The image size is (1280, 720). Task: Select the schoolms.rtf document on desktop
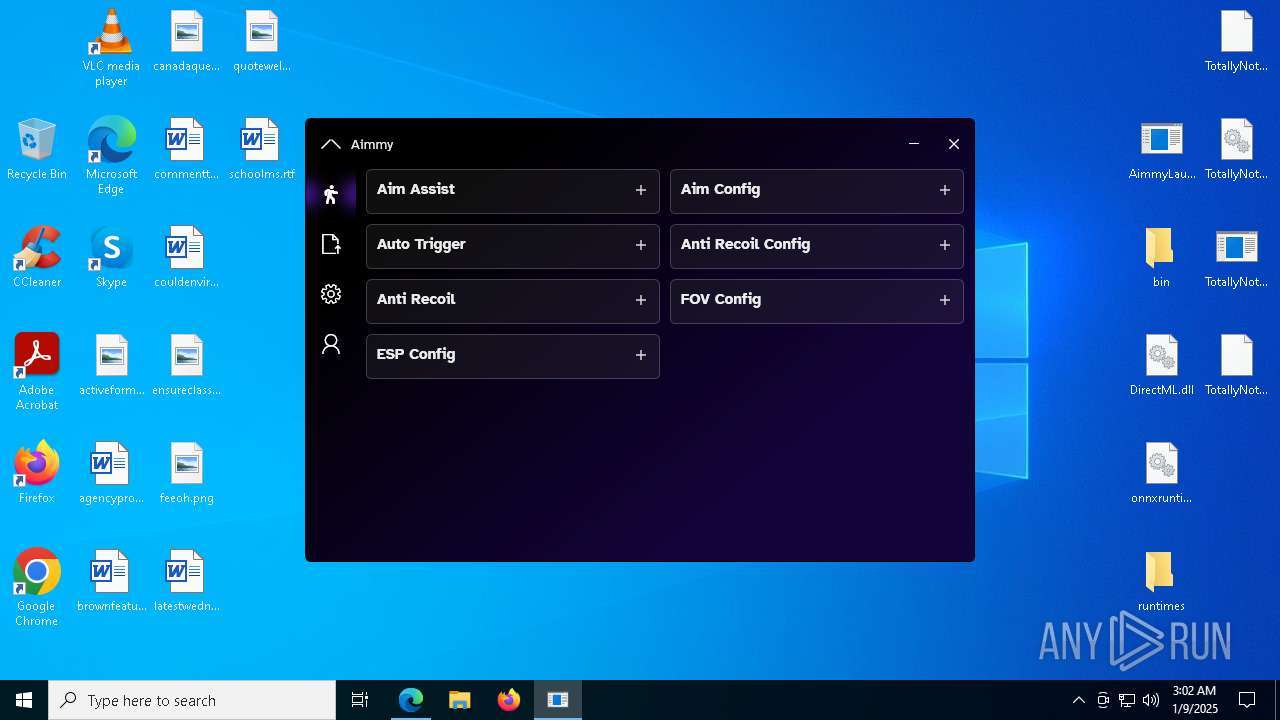261,148
